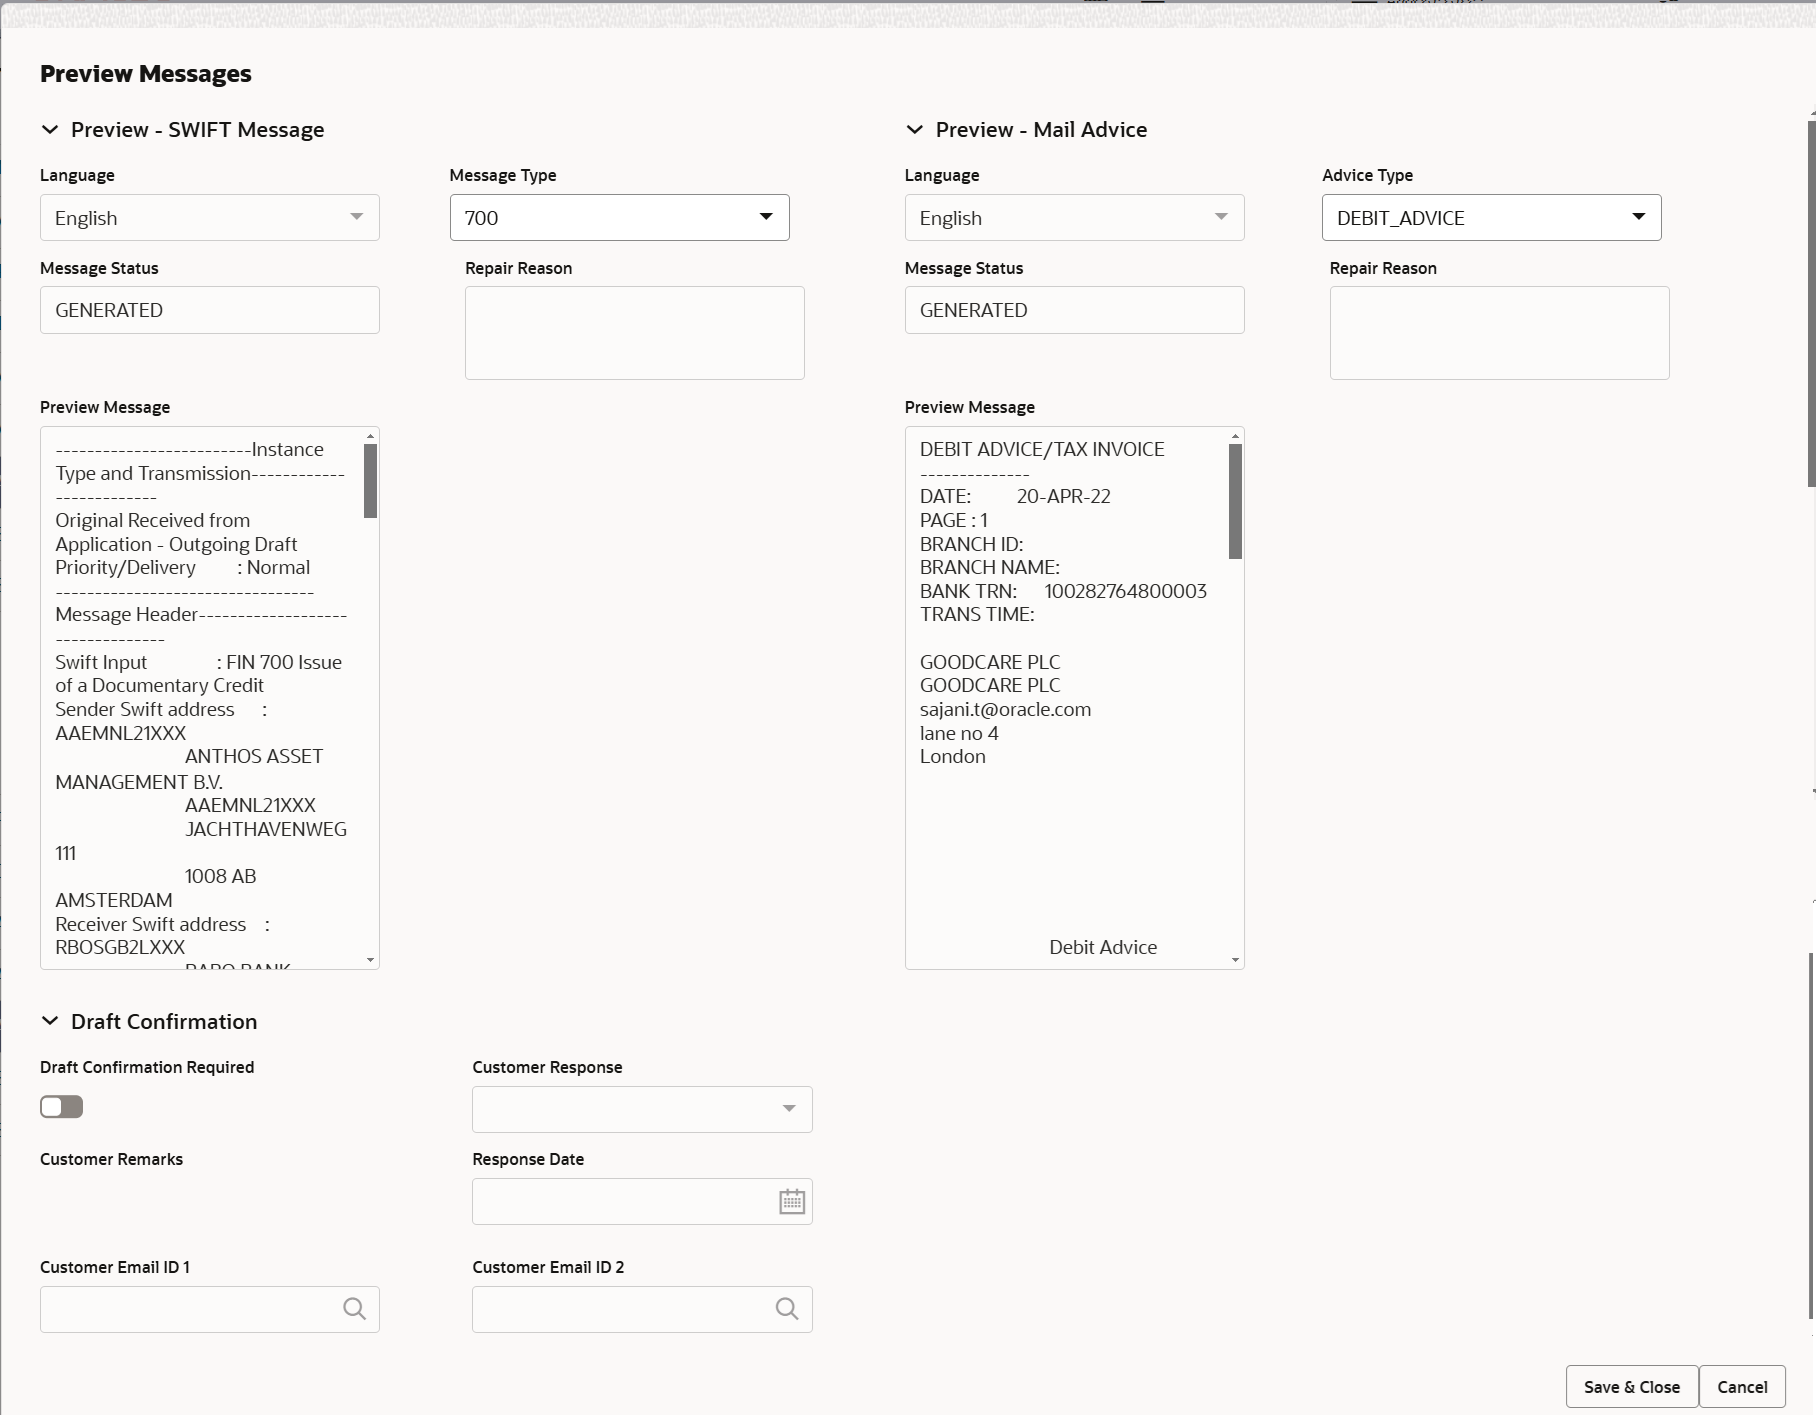Click Mail Advice preview scroll down arrow
The image size is (1816, 1415).
1235,960
